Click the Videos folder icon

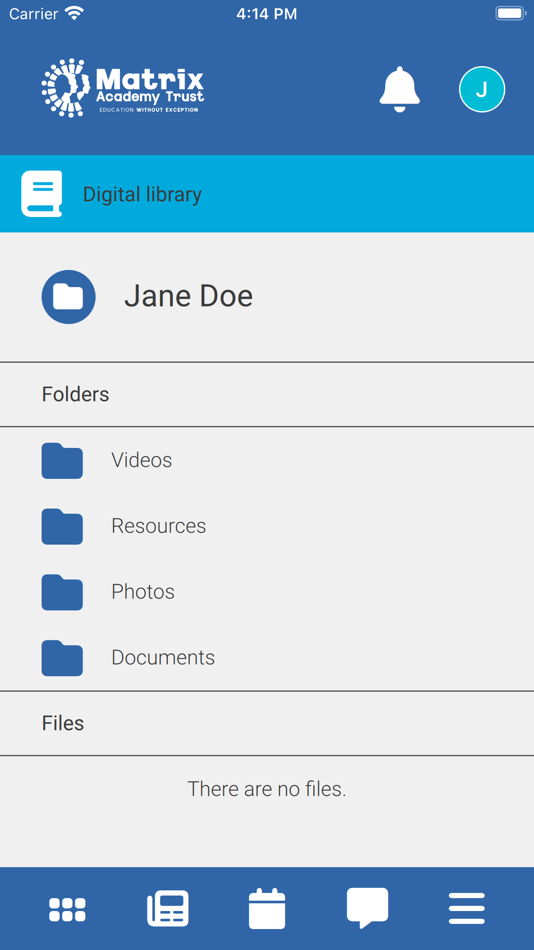pyautogui.click(x=62, y=461)
